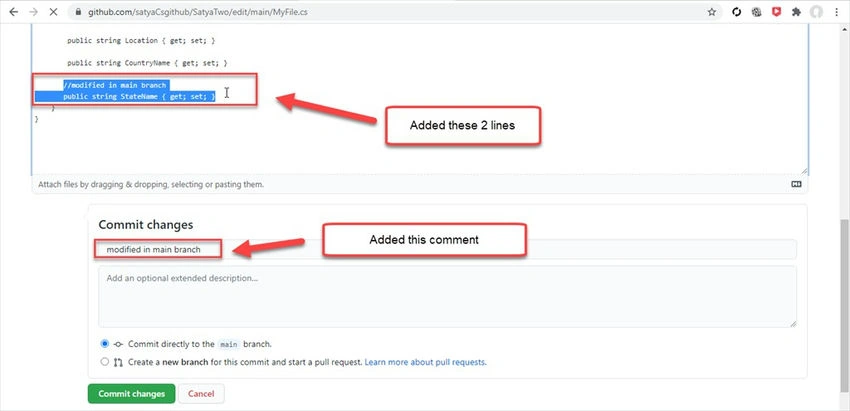Image resolution: width=850 pixels, height=411 pixels.
Task: Click the profile avatar in the toolbar
Action: pos(816,12)
